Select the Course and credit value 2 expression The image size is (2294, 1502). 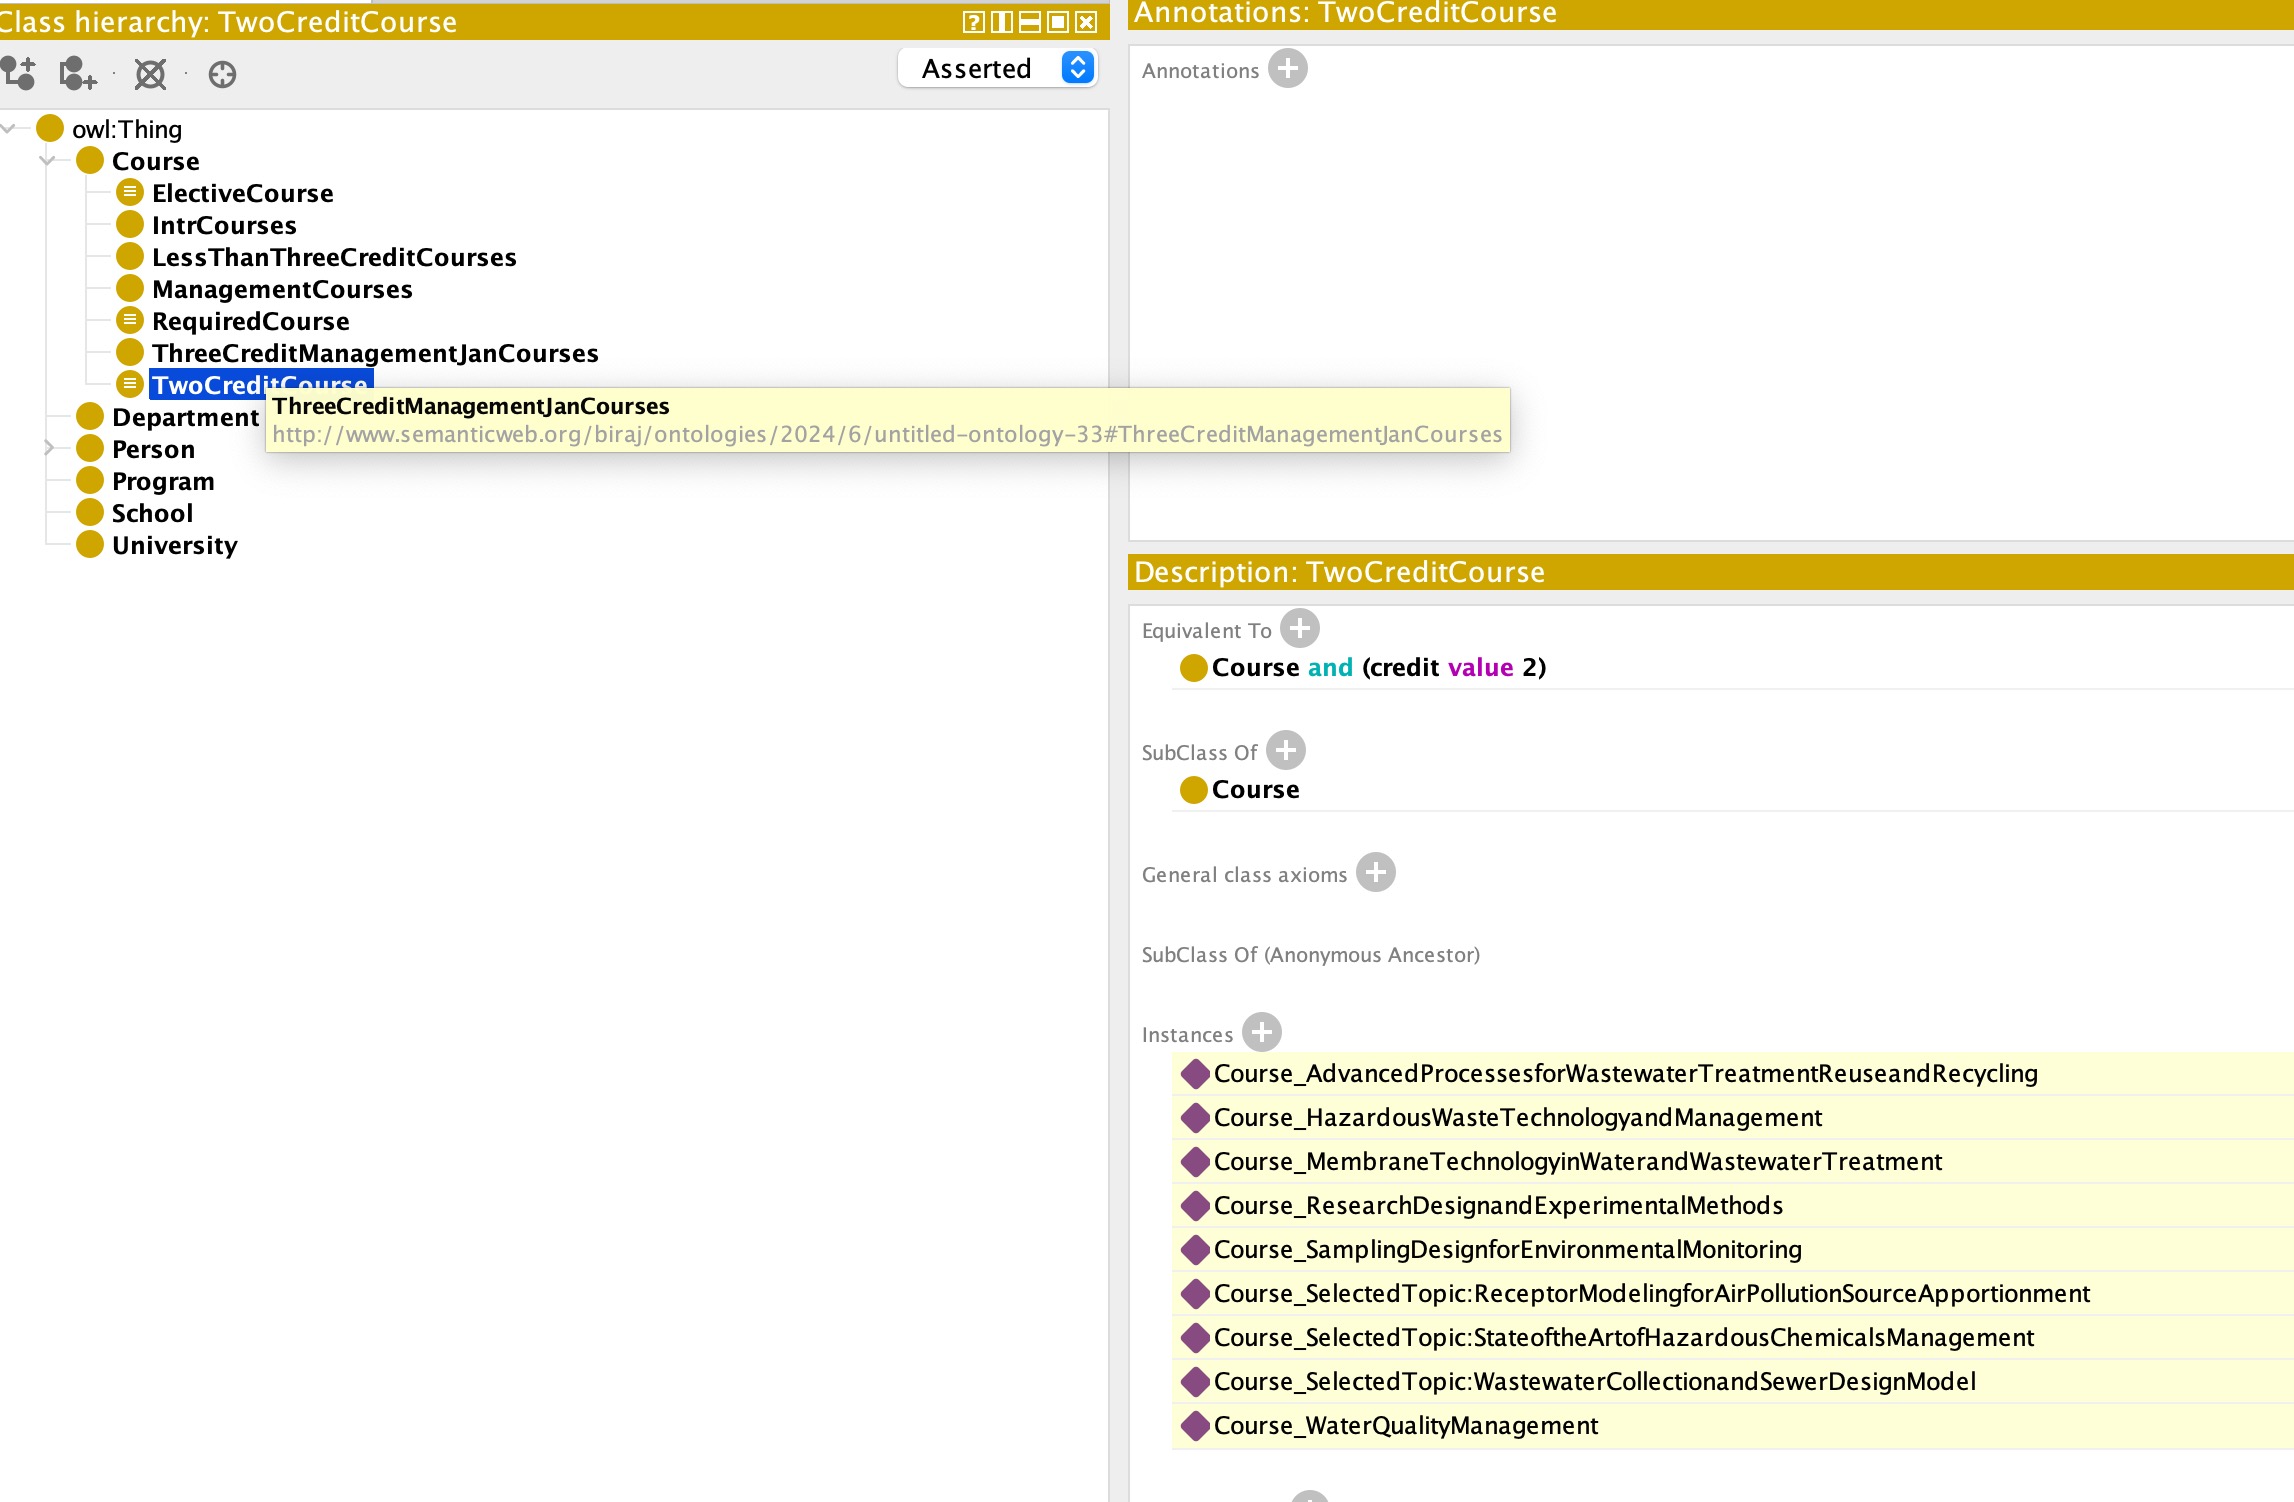(1378, 667)
